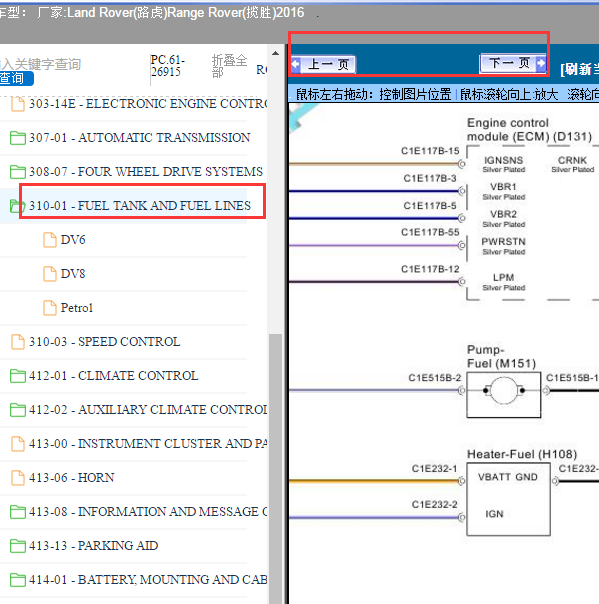Viewport: 599px width, 604px height.
Task: Click the 上一页 previous page button
Action: click(x=323, y=64)
